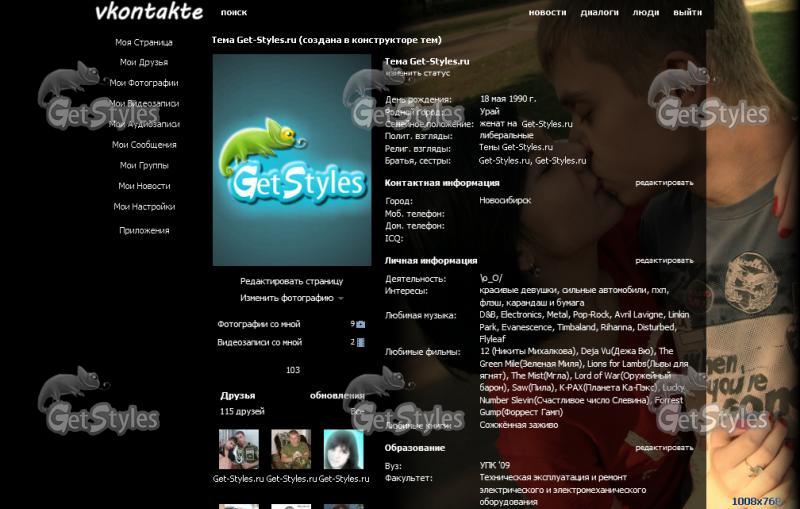Click обновления in the friends section
800x509 pixels.
coord(337,396)
